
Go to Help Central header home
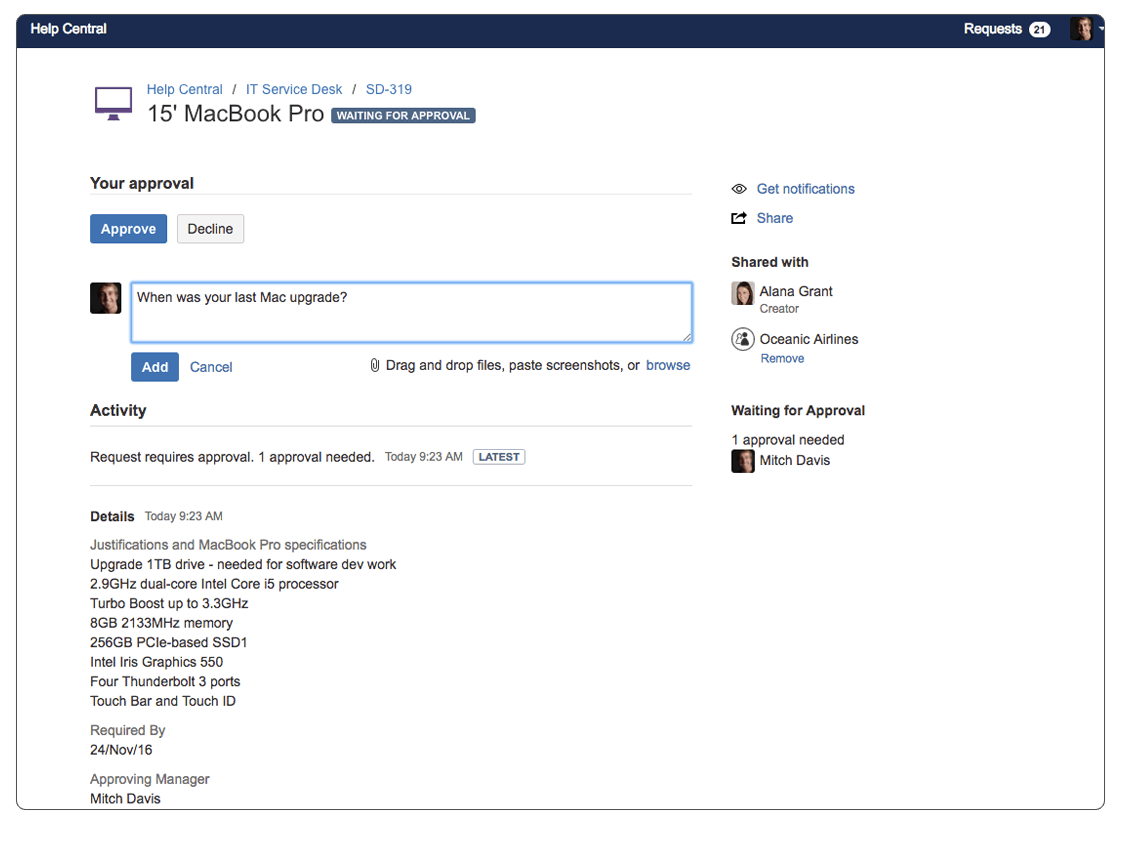point(68,29)
